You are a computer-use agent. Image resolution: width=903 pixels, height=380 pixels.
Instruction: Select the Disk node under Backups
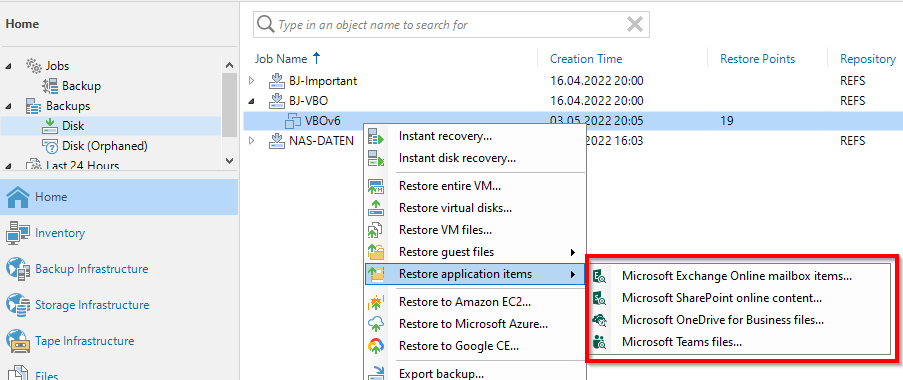point(73,126)
